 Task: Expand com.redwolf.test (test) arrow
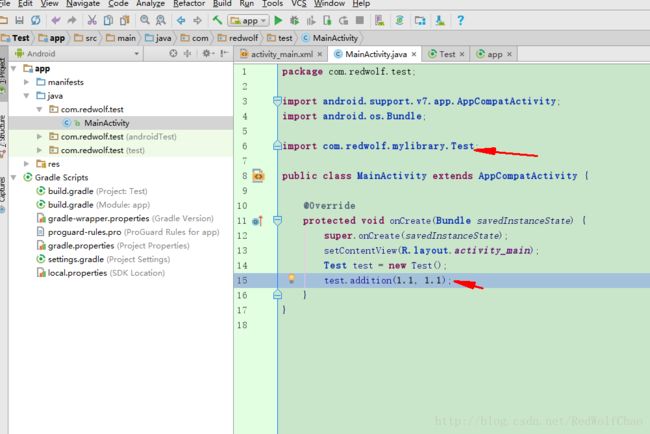click(39, 150)
